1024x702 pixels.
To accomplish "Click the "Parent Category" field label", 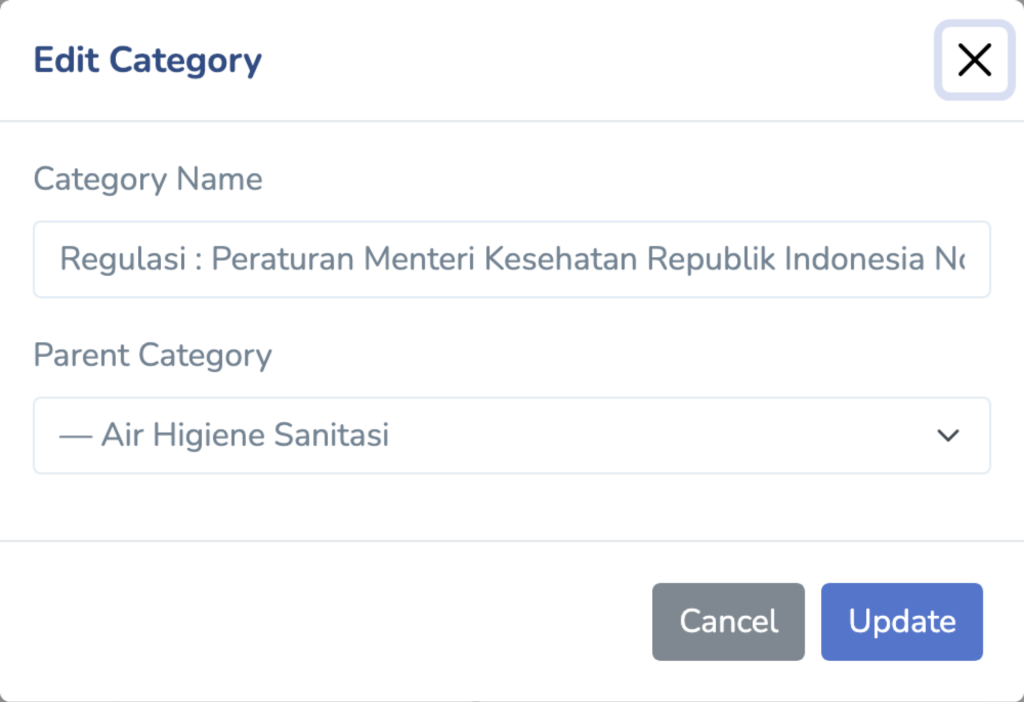I will coord(152,356).
